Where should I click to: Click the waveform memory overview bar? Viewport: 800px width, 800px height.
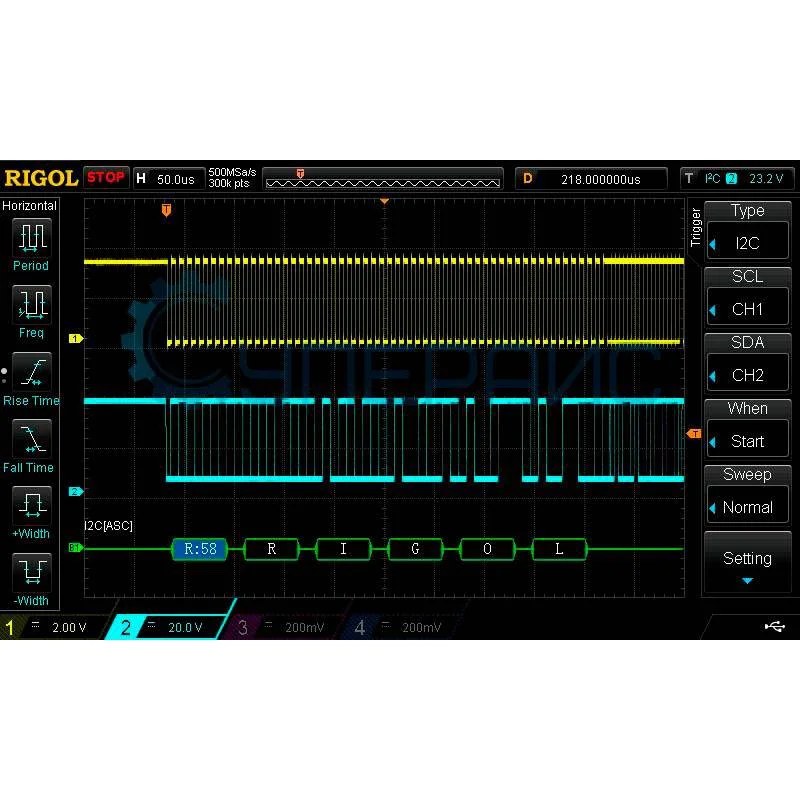coord(382,179)
